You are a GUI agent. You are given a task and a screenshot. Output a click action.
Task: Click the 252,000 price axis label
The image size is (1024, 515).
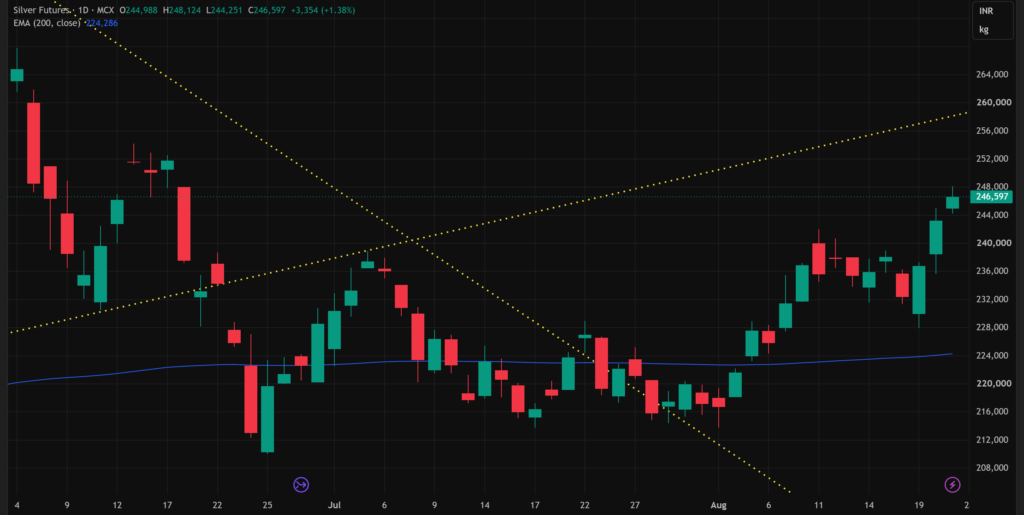[991, 159]
